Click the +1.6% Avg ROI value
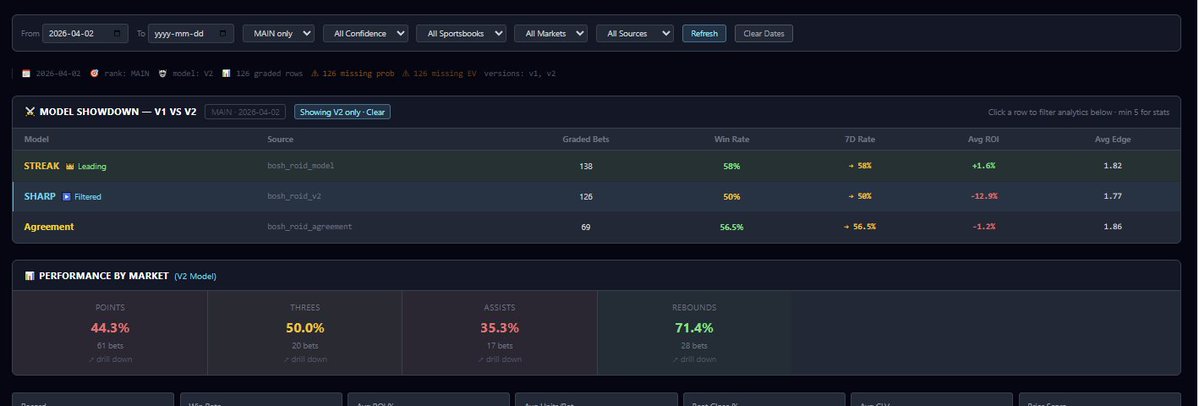The image size is (1199, 406). click(x=983, y=166)
